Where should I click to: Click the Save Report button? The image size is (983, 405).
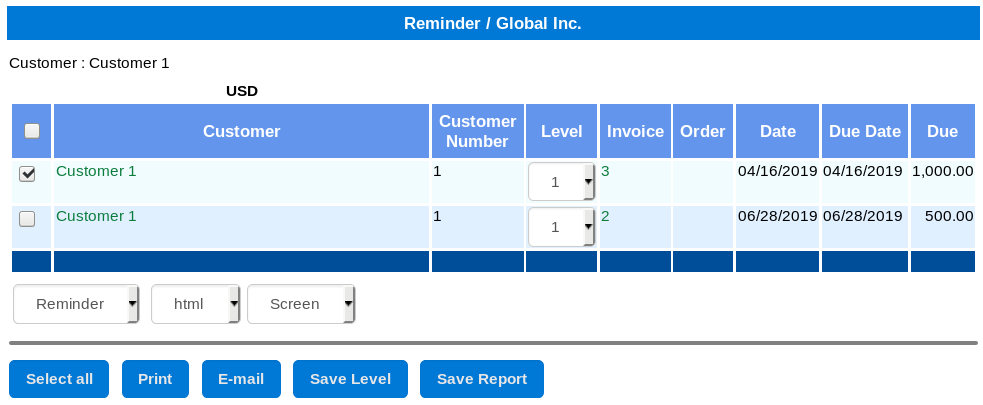coord(482,379)
